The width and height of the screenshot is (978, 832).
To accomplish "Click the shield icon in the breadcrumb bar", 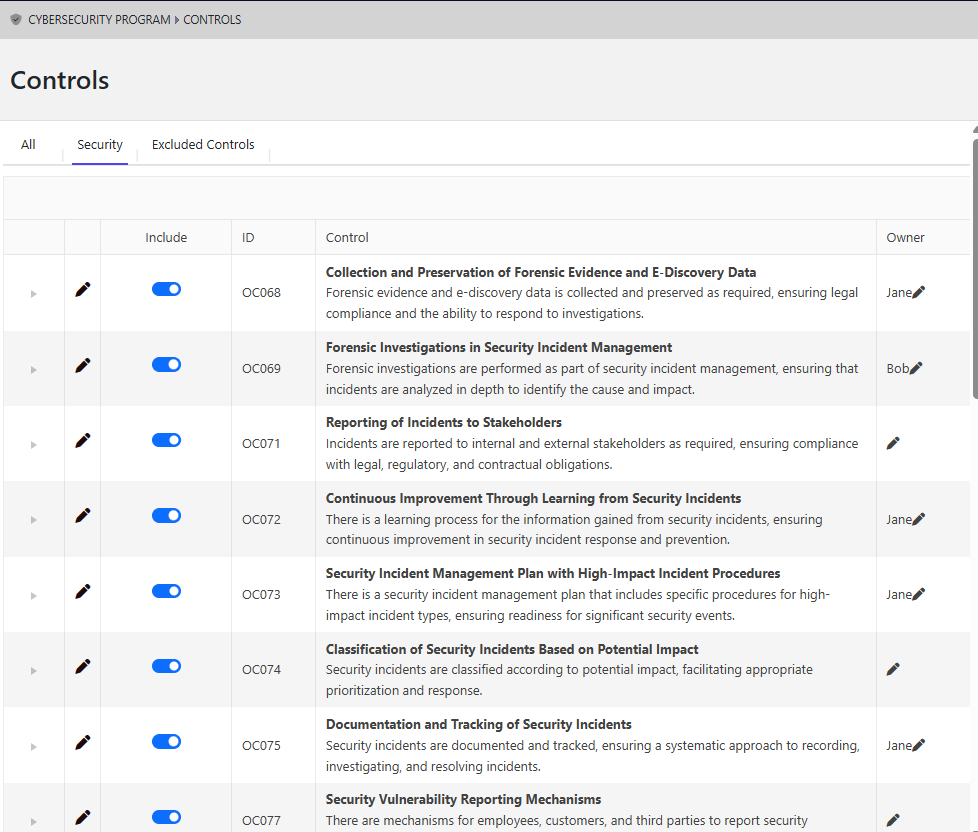I will pos(14,18).
